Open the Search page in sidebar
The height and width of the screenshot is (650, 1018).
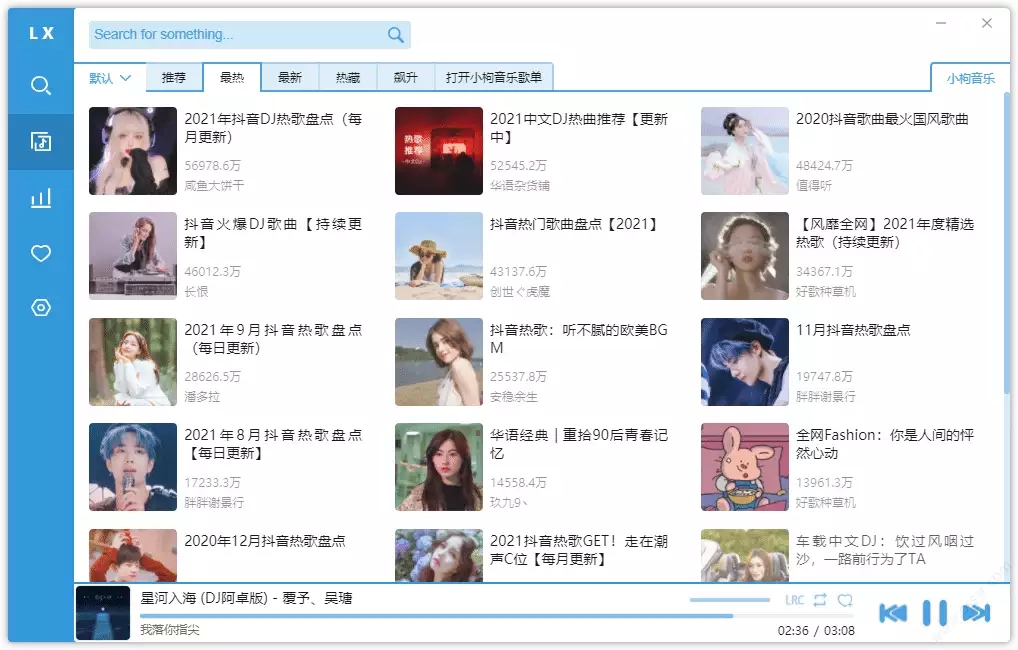tap(40, 86)
